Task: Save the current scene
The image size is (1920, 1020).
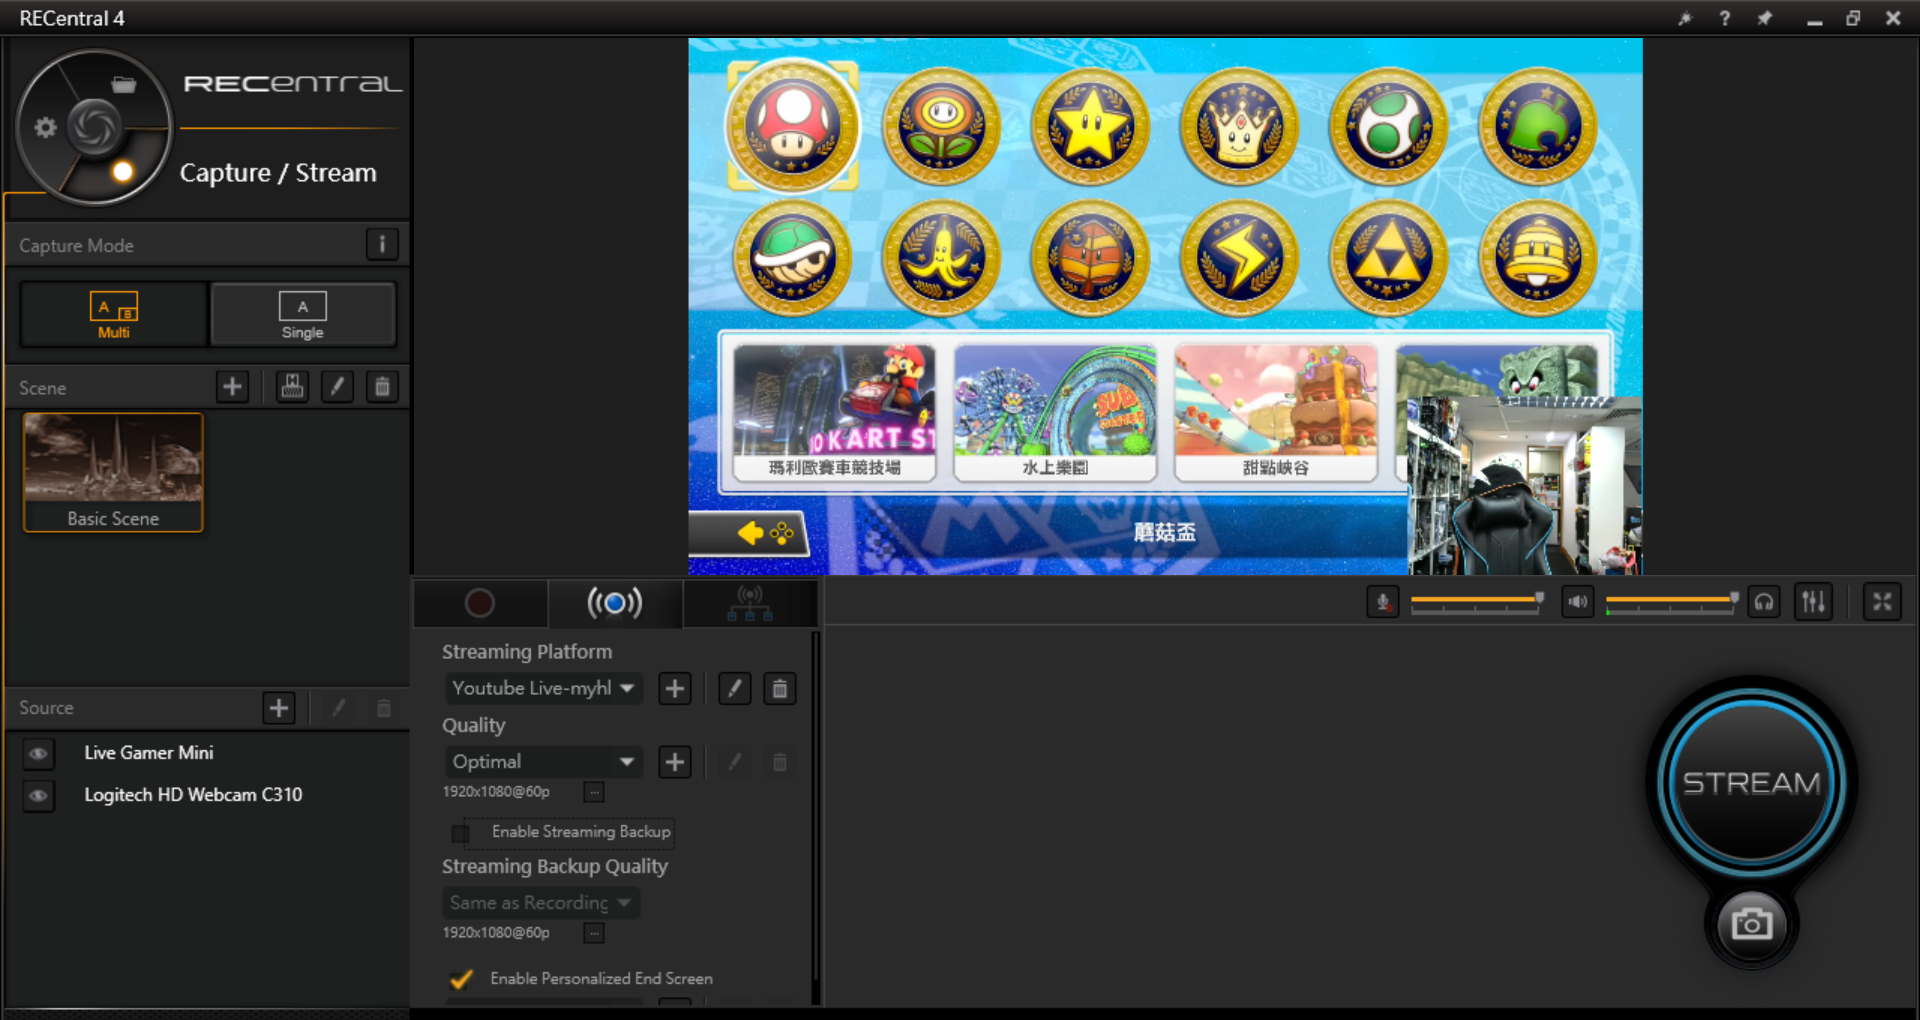Action: 292,387
